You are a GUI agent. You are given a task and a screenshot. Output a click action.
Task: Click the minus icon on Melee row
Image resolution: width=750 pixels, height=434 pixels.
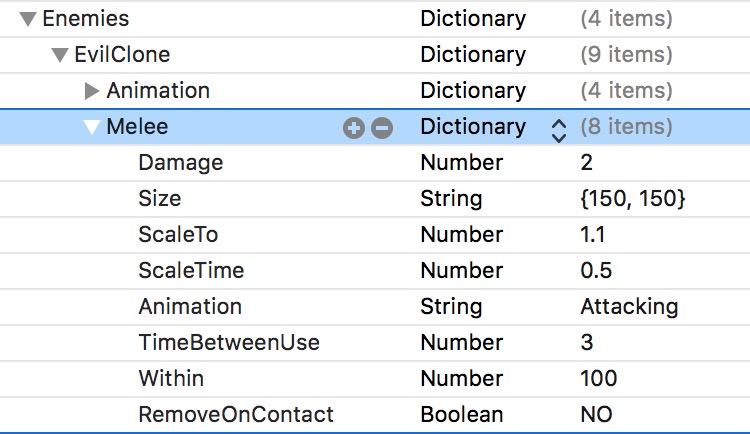coord(382,128)
